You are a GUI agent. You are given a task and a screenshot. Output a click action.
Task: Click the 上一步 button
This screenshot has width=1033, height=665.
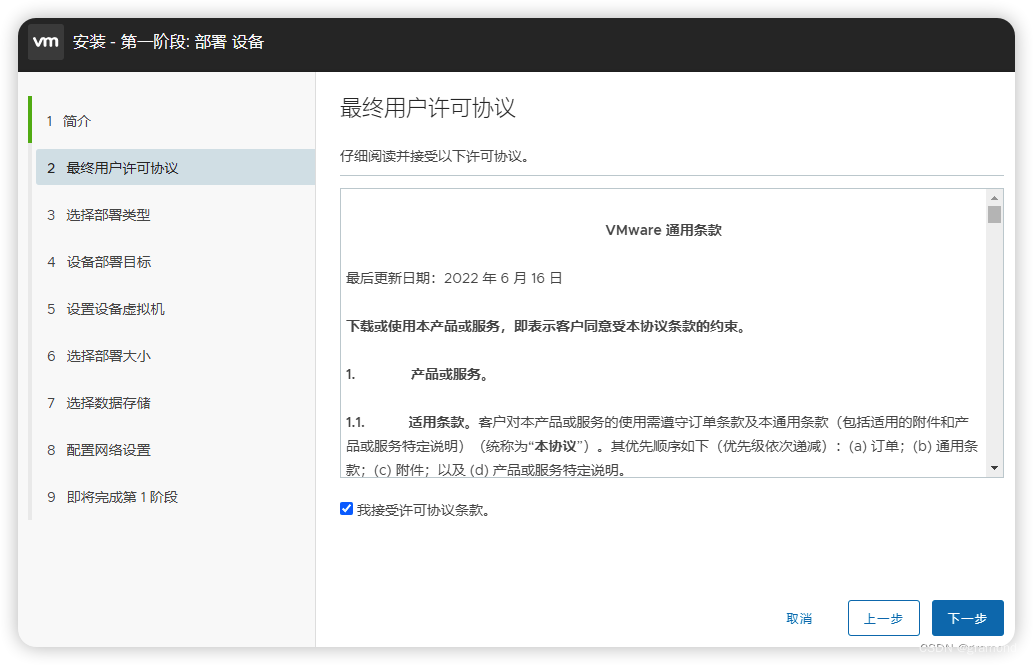(x=883, y=618)
